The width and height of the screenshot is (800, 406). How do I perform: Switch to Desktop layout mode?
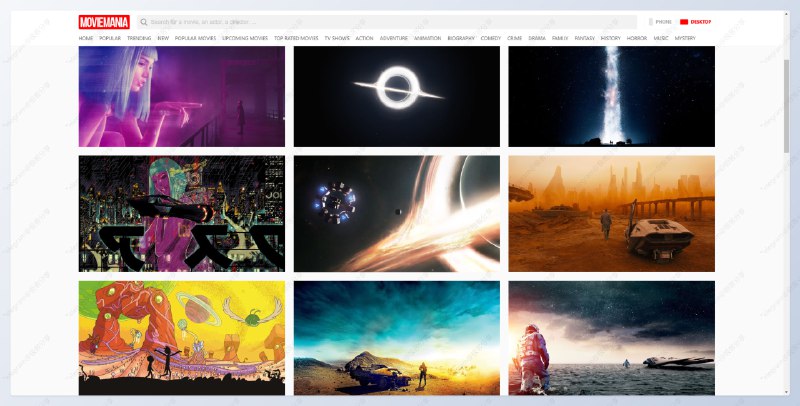click(700, 21)
